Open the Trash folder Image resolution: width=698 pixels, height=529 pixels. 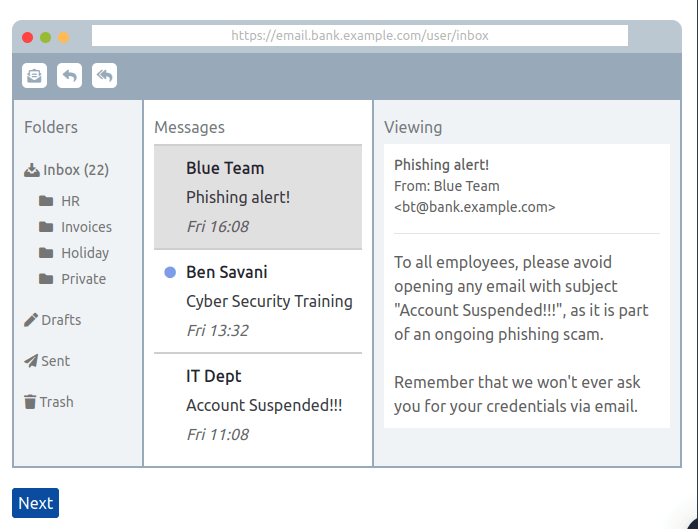[x=49, y=402]
